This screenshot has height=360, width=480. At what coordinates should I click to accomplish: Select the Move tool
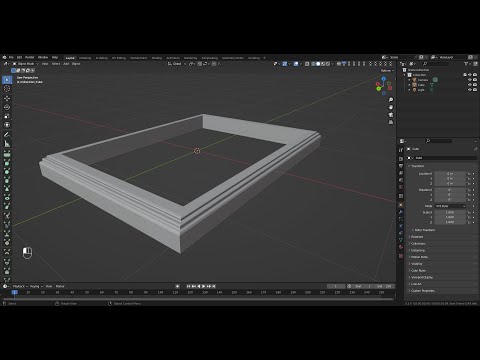[x=7, y=98]
